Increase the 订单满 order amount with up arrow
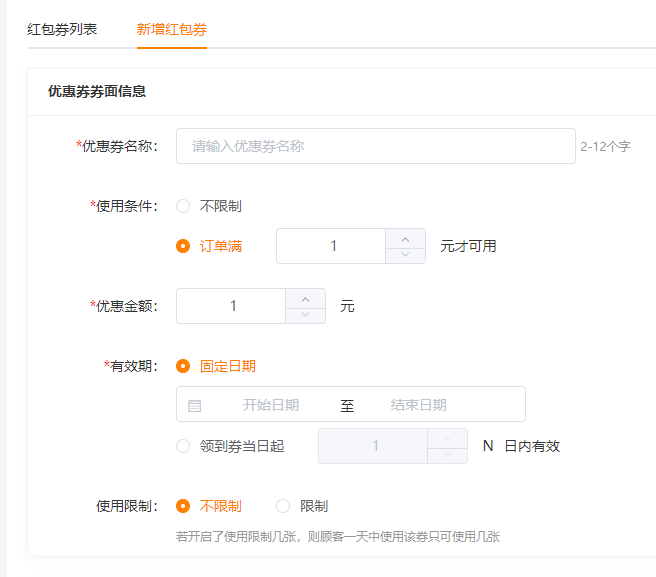This screenshot has width=656, height=577. (405, 239)
